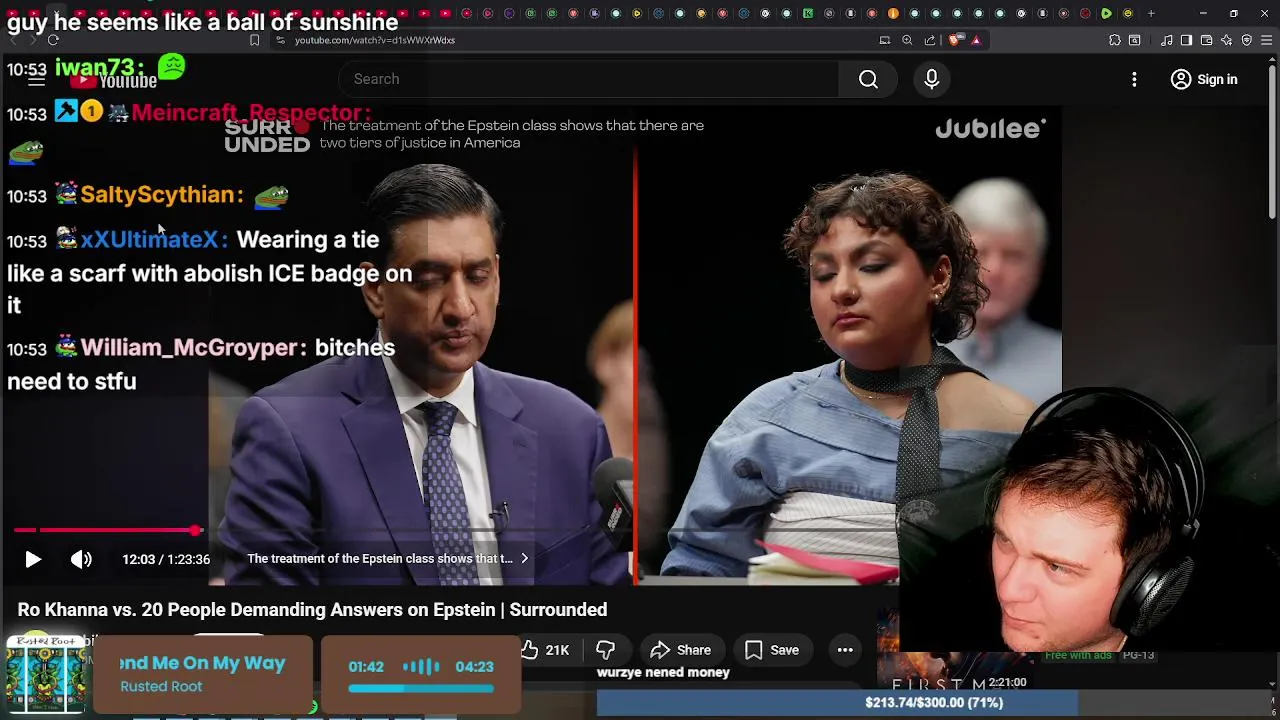Click the browser share page icon

coord(930,40)
